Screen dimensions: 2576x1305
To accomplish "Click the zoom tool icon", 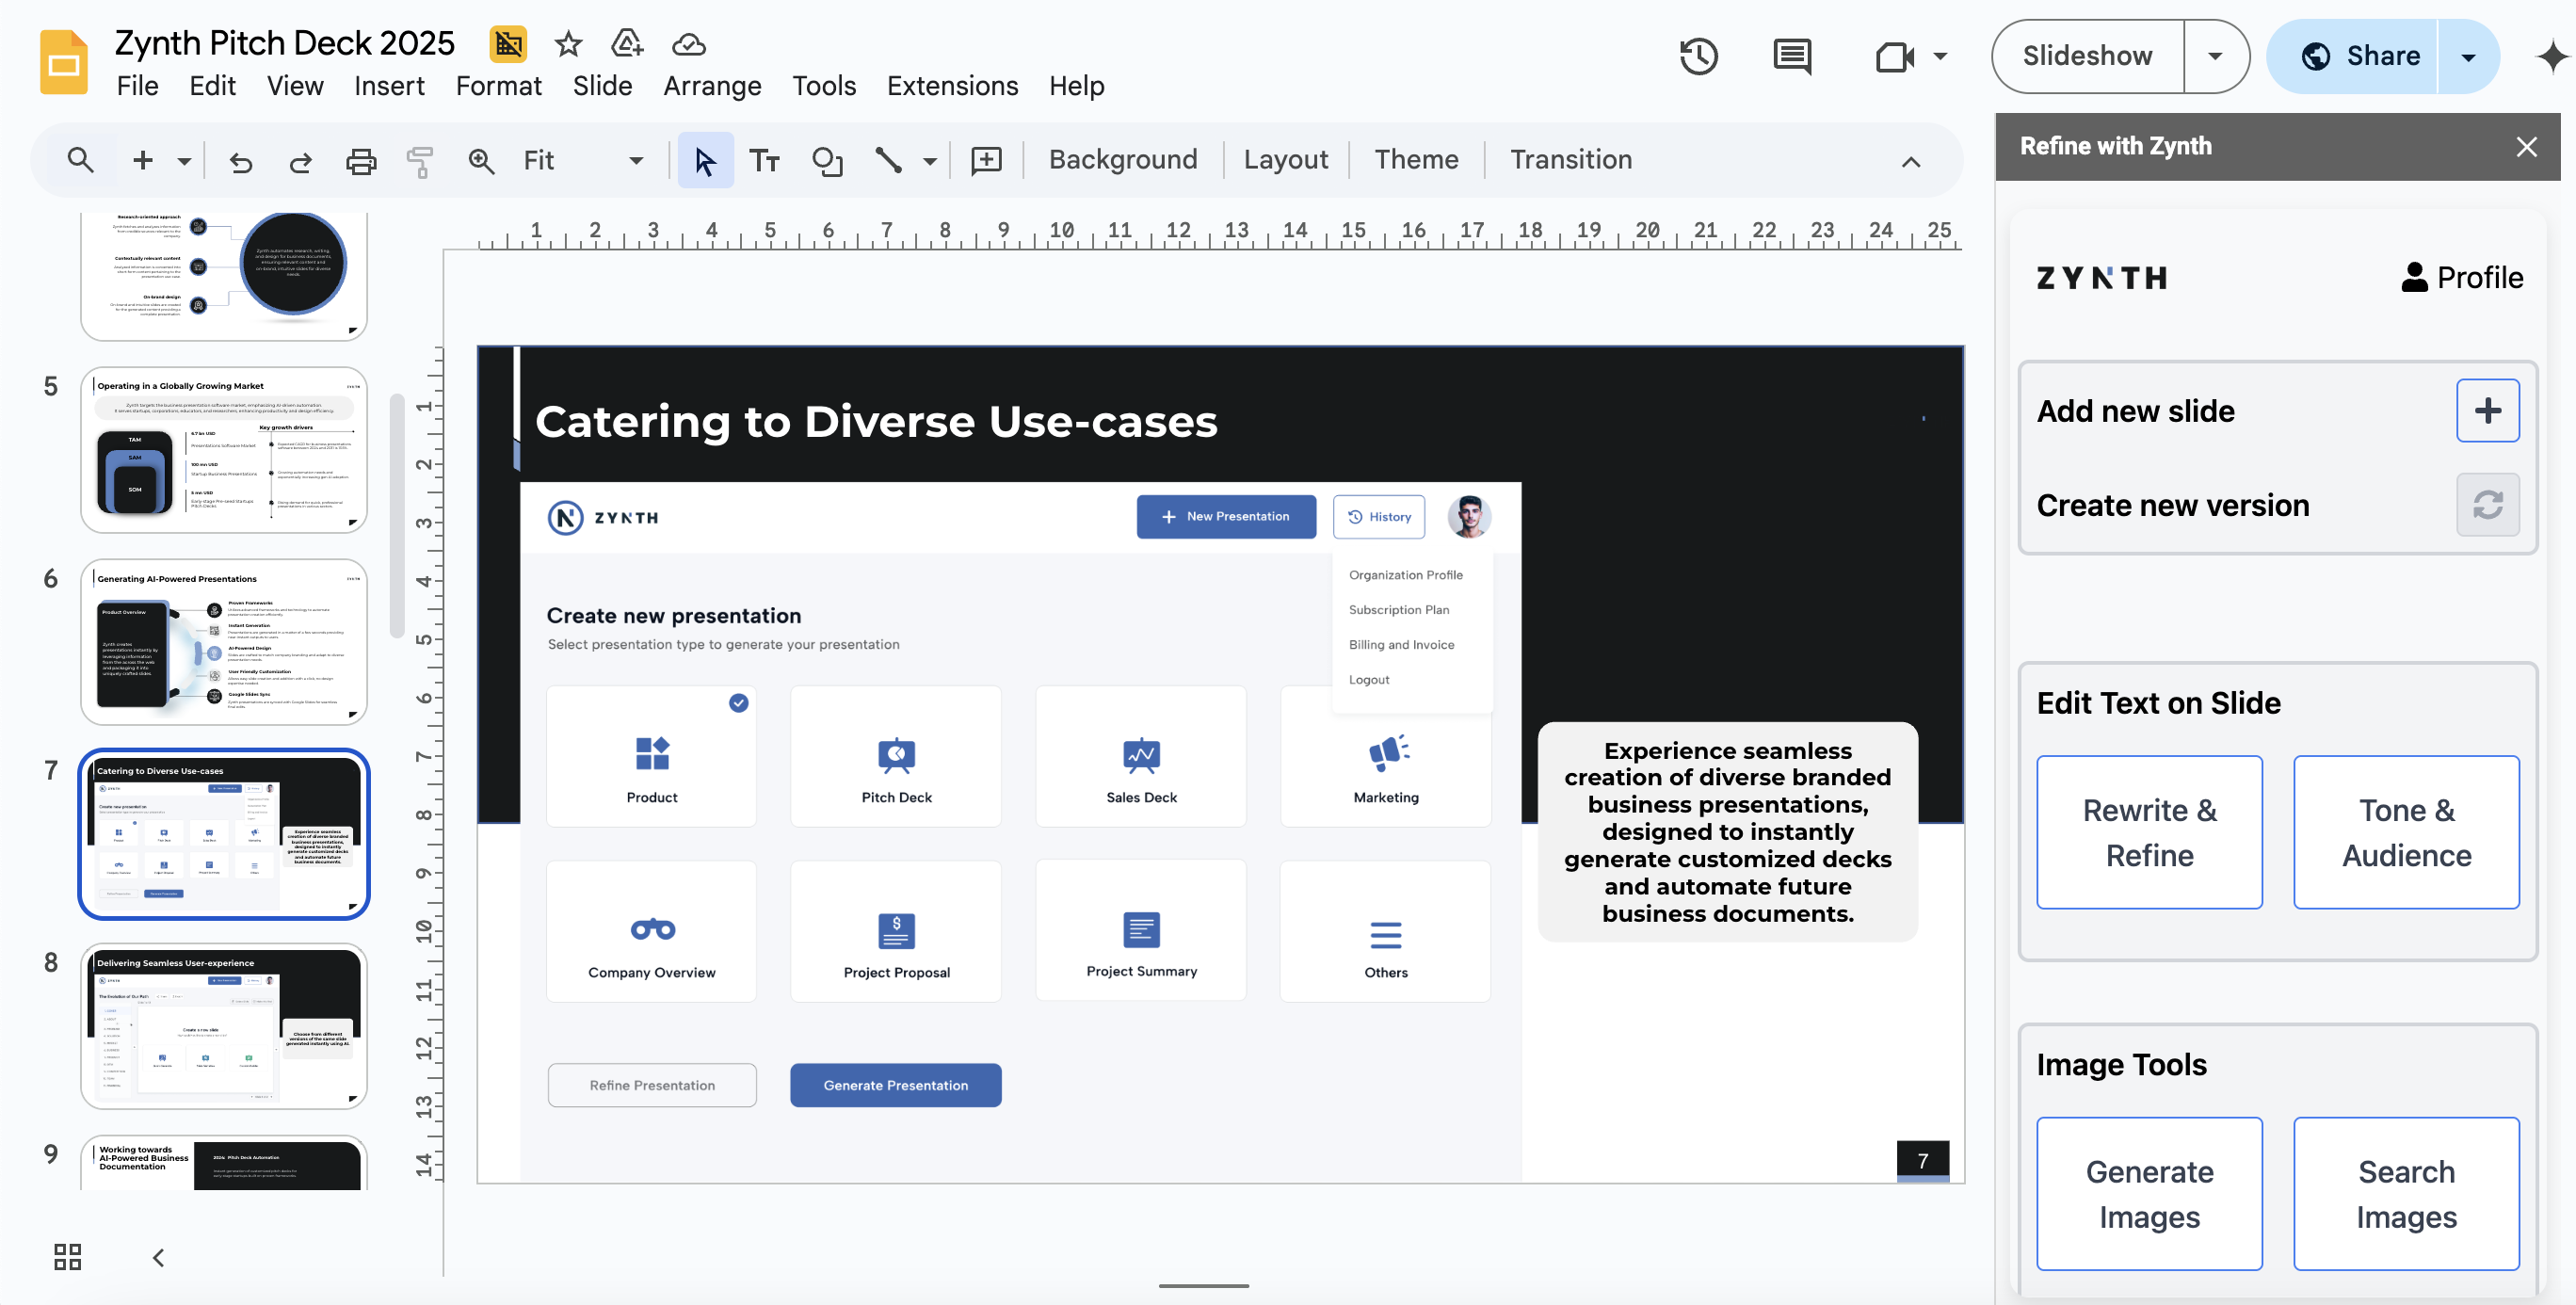I will tap(481, 161).
